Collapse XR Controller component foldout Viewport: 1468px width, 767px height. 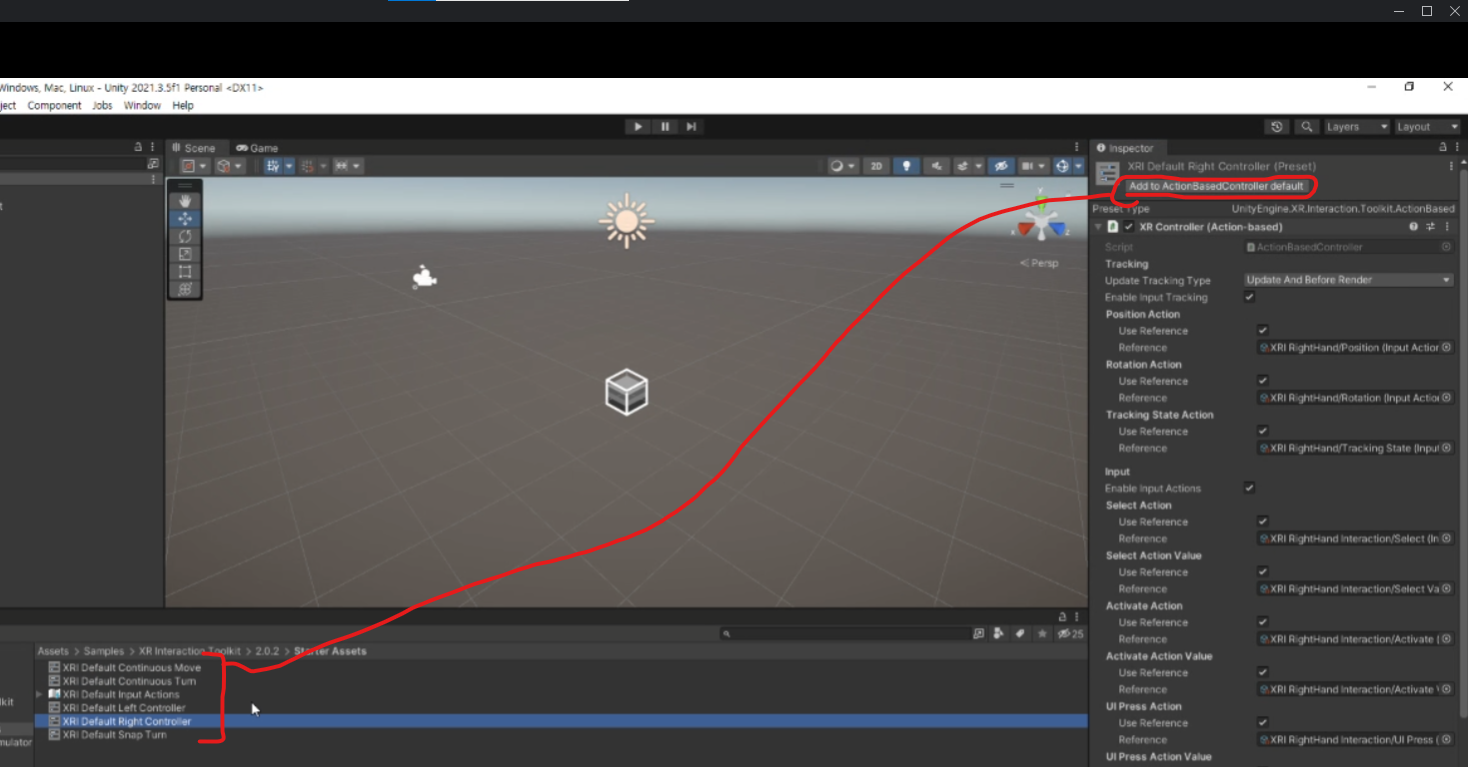coord(1099,227)
